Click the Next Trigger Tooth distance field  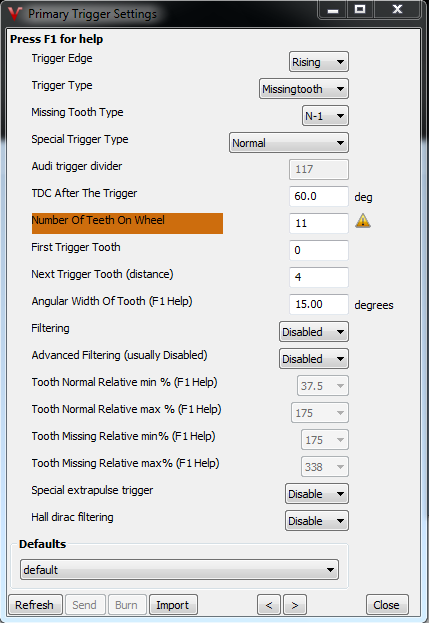(x=319, y=277)
